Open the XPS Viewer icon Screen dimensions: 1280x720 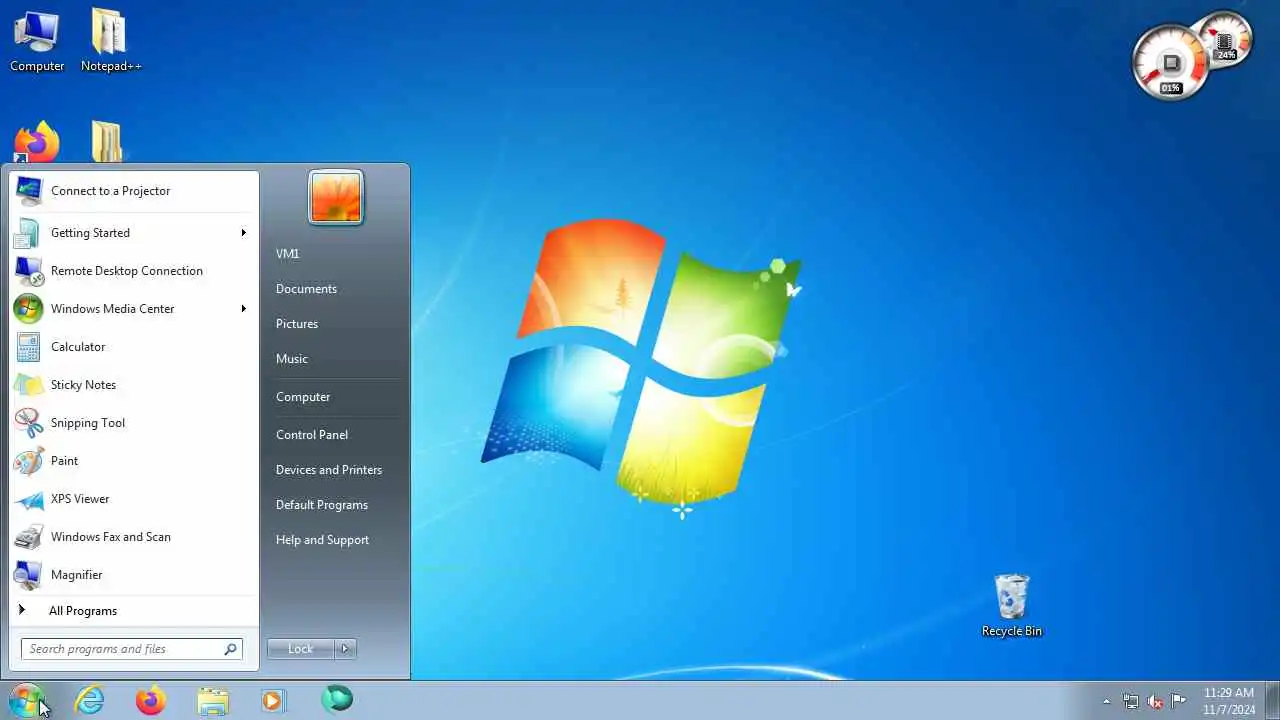click(x=28, y=499)
